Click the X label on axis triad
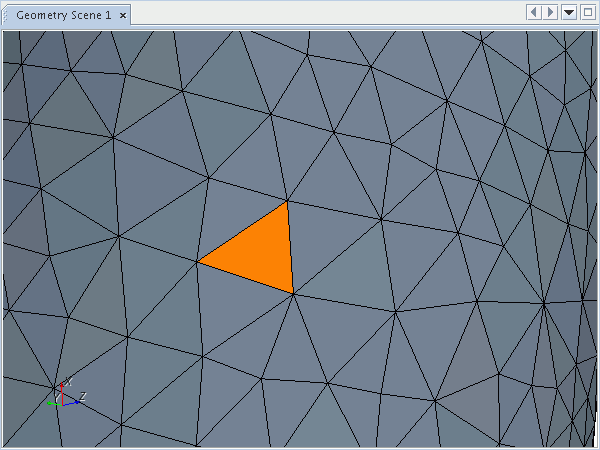Viewport: 600px width, 450px height. coord(68,382)
